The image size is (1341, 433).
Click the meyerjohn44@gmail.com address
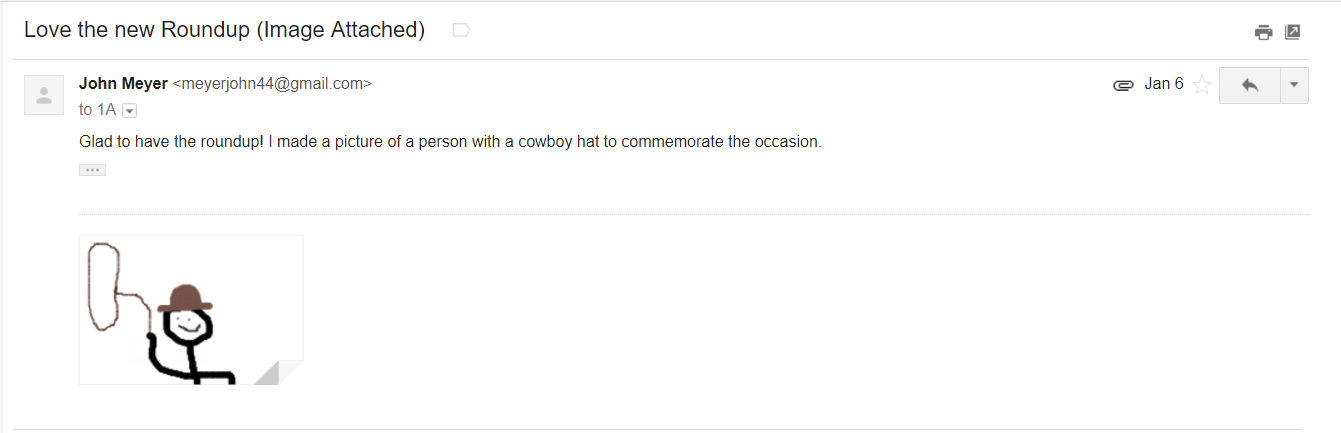tap(273, 84)
